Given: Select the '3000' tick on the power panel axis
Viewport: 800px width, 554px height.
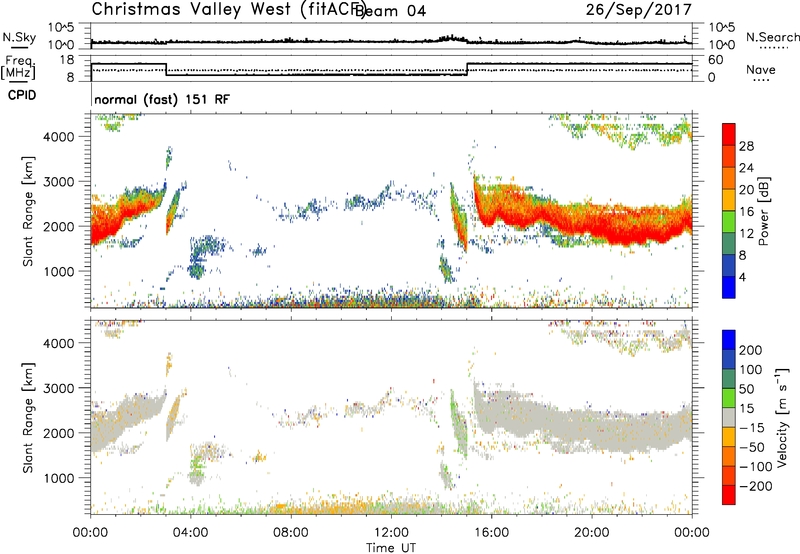Looking at the screenshot, I should coord(58,182).
